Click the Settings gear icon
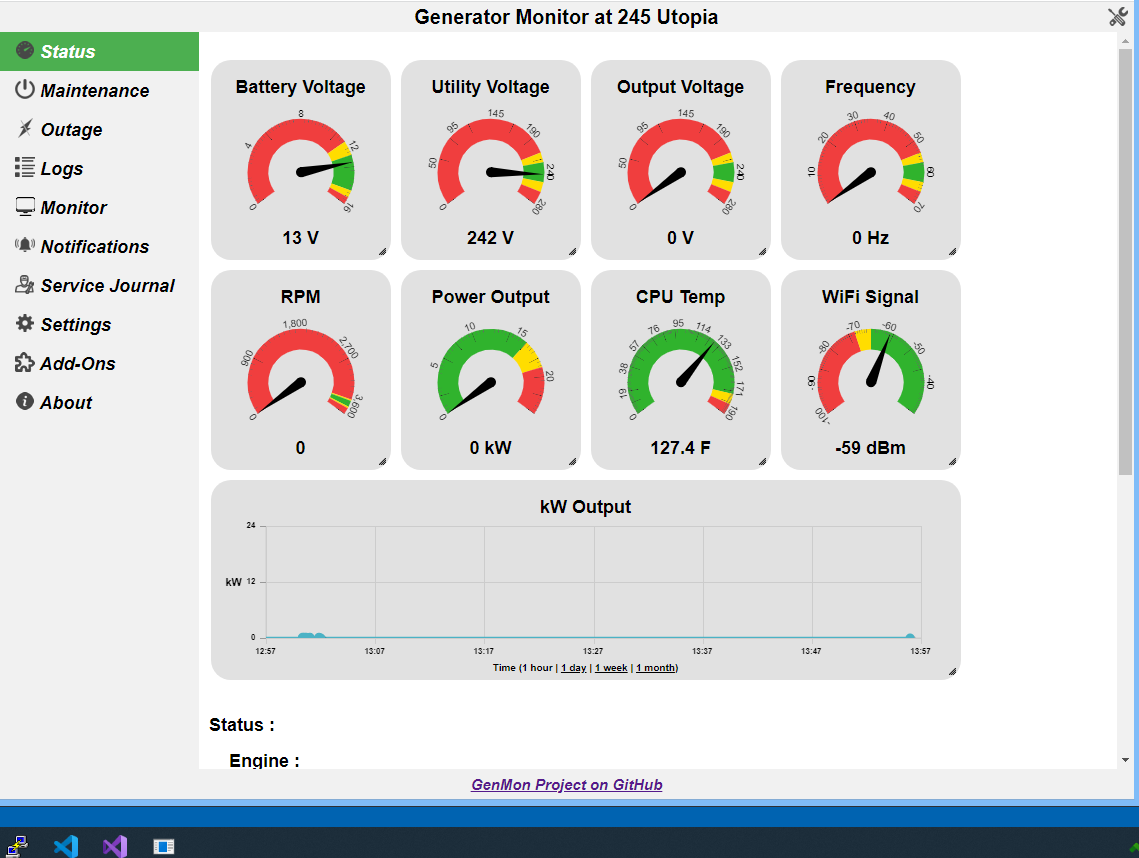This screenshot has height=858, width=1139. click(25, 324)
